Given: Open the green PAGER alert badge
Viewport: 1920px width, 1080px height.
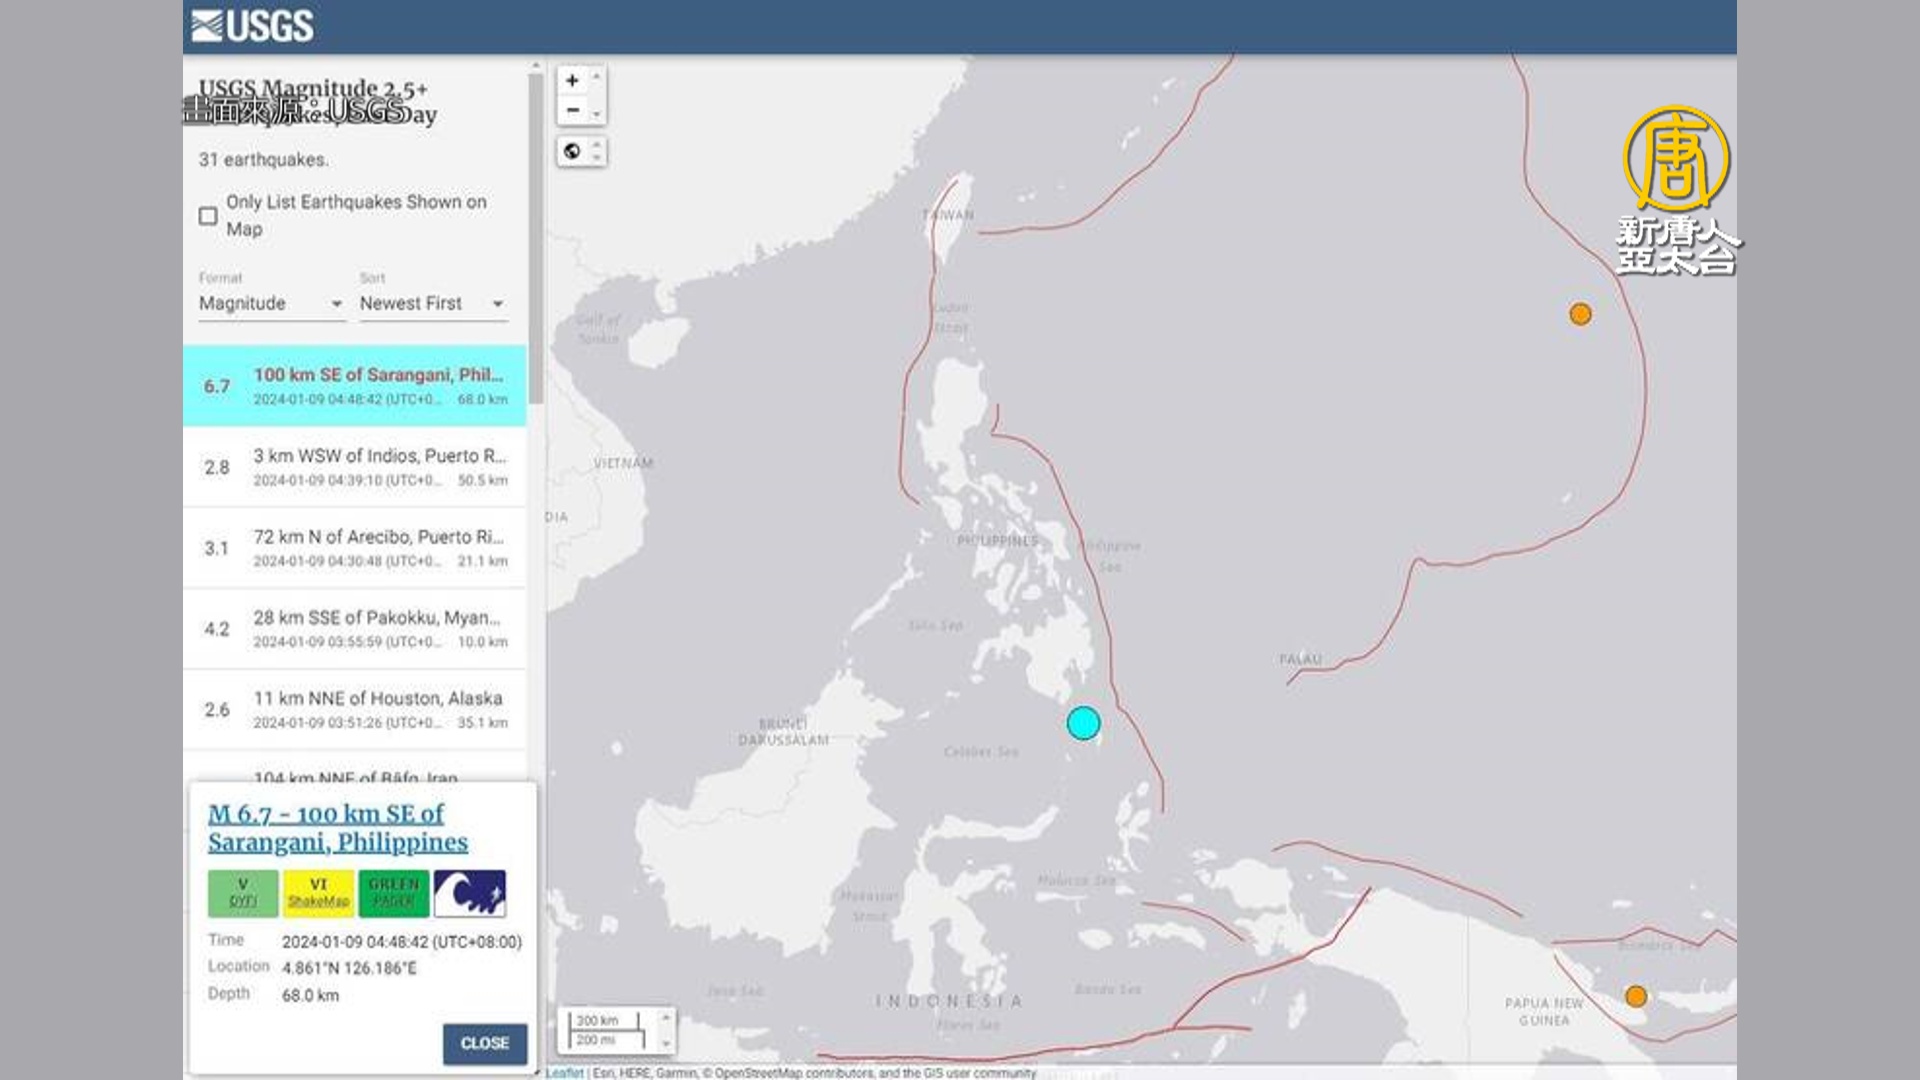Looking at the screenshot, I should pyautogui.click(x=393, y=893).
